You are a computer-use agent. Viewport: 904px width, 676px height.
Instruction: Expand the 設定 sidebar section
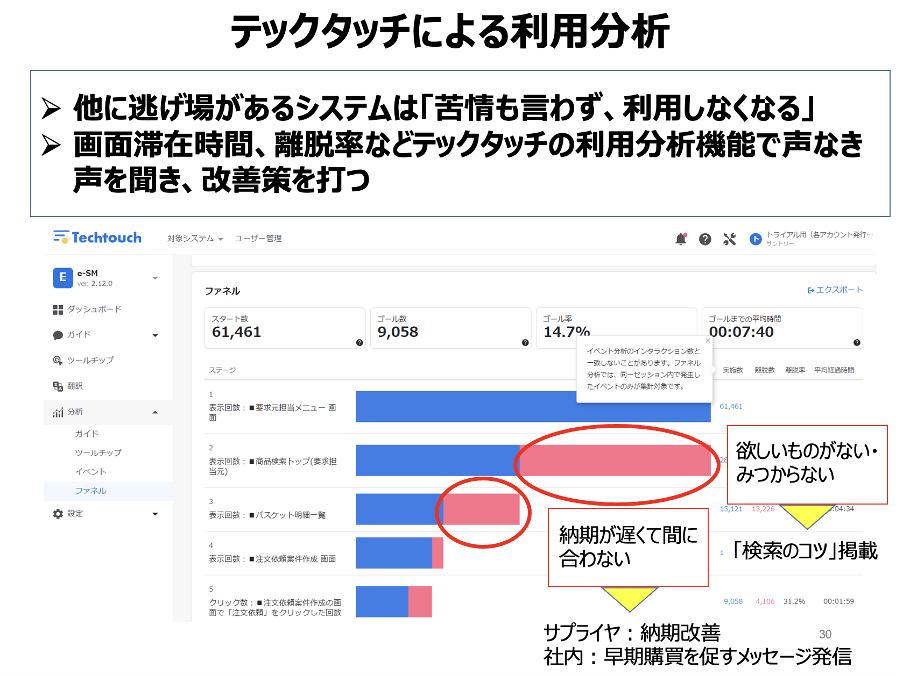tap(155, 514)
